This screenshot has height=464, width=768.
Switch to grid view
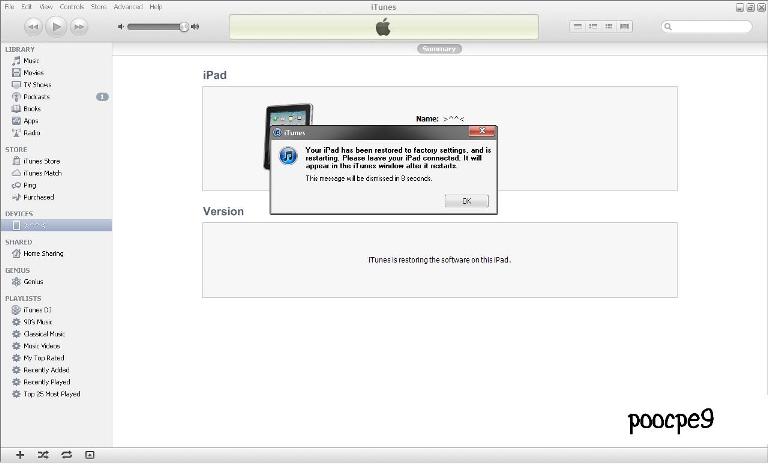click(x=609, y=26)
